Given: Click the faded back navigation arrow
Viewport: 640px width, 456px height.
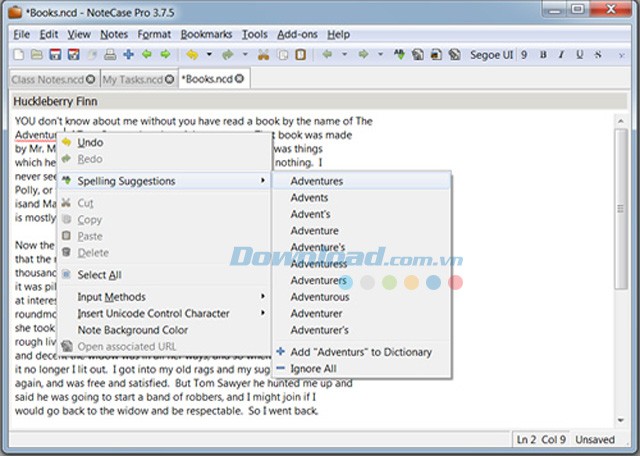Looking at the screenshot, I should point(327,54).
